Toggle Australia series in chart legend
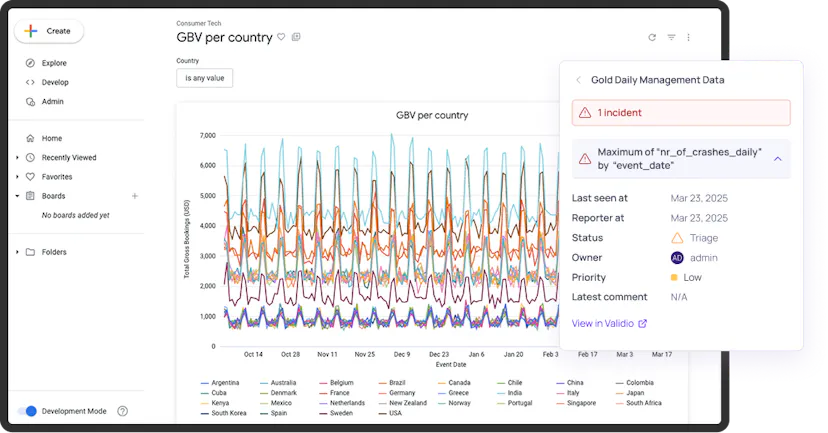 coord(278,382)
